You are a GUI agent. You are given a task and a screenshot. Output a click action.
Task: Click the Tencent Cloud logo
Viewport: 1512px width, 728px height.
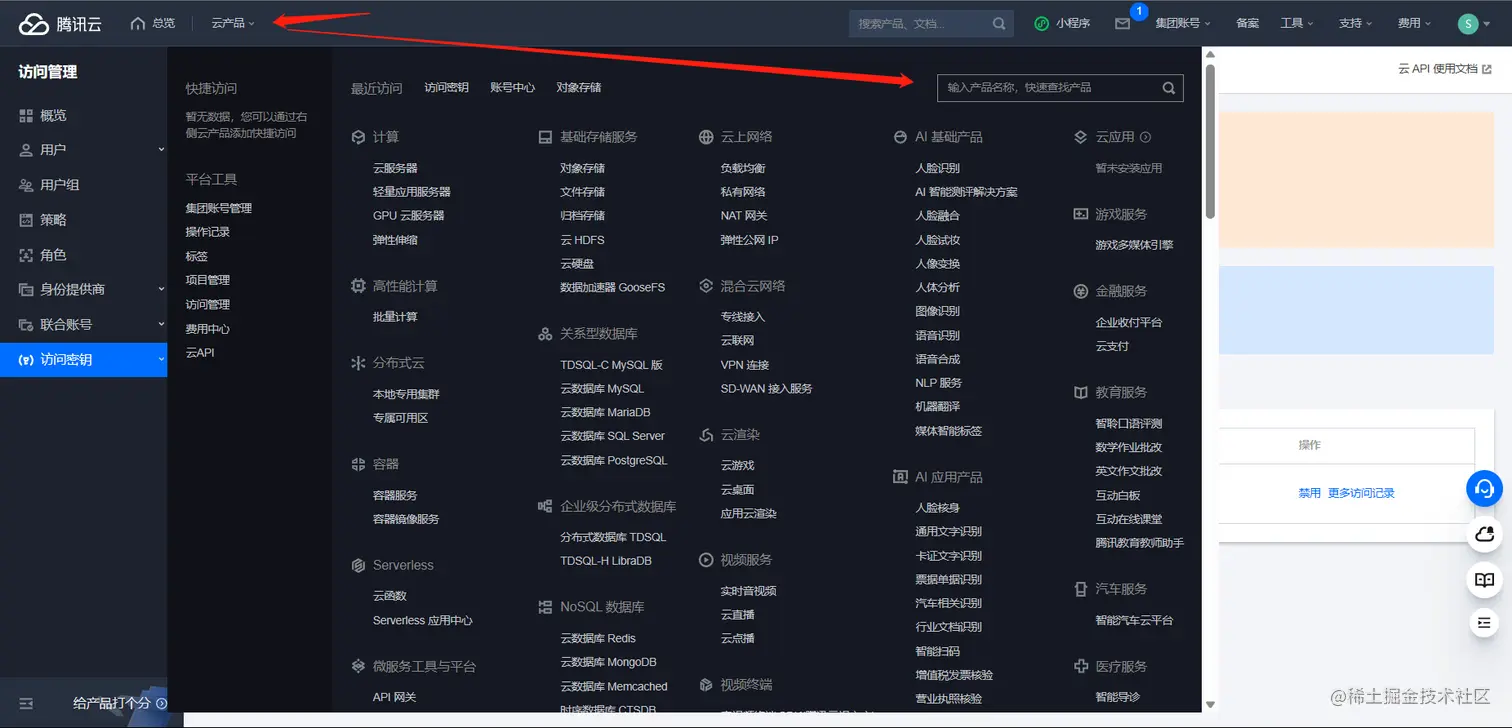[x=60, y=23]
